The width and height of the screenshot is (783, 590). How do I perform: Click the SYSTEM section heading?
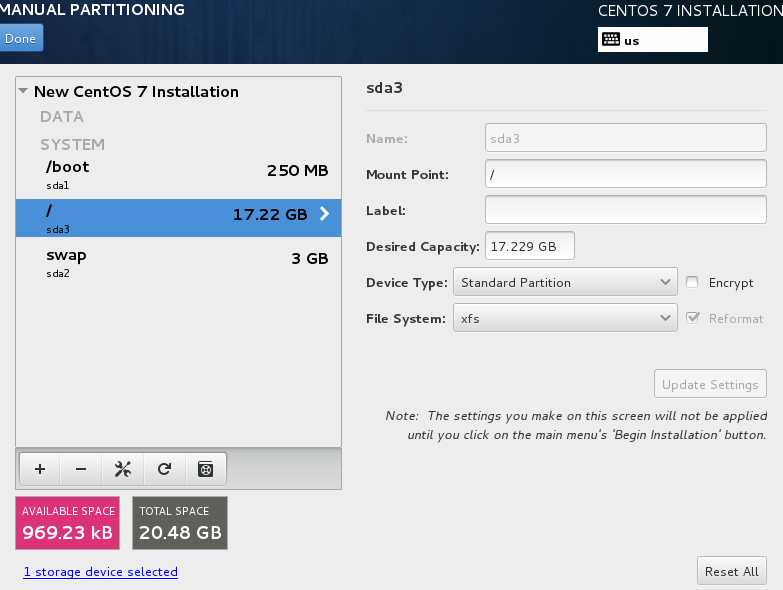click(72, 145)
